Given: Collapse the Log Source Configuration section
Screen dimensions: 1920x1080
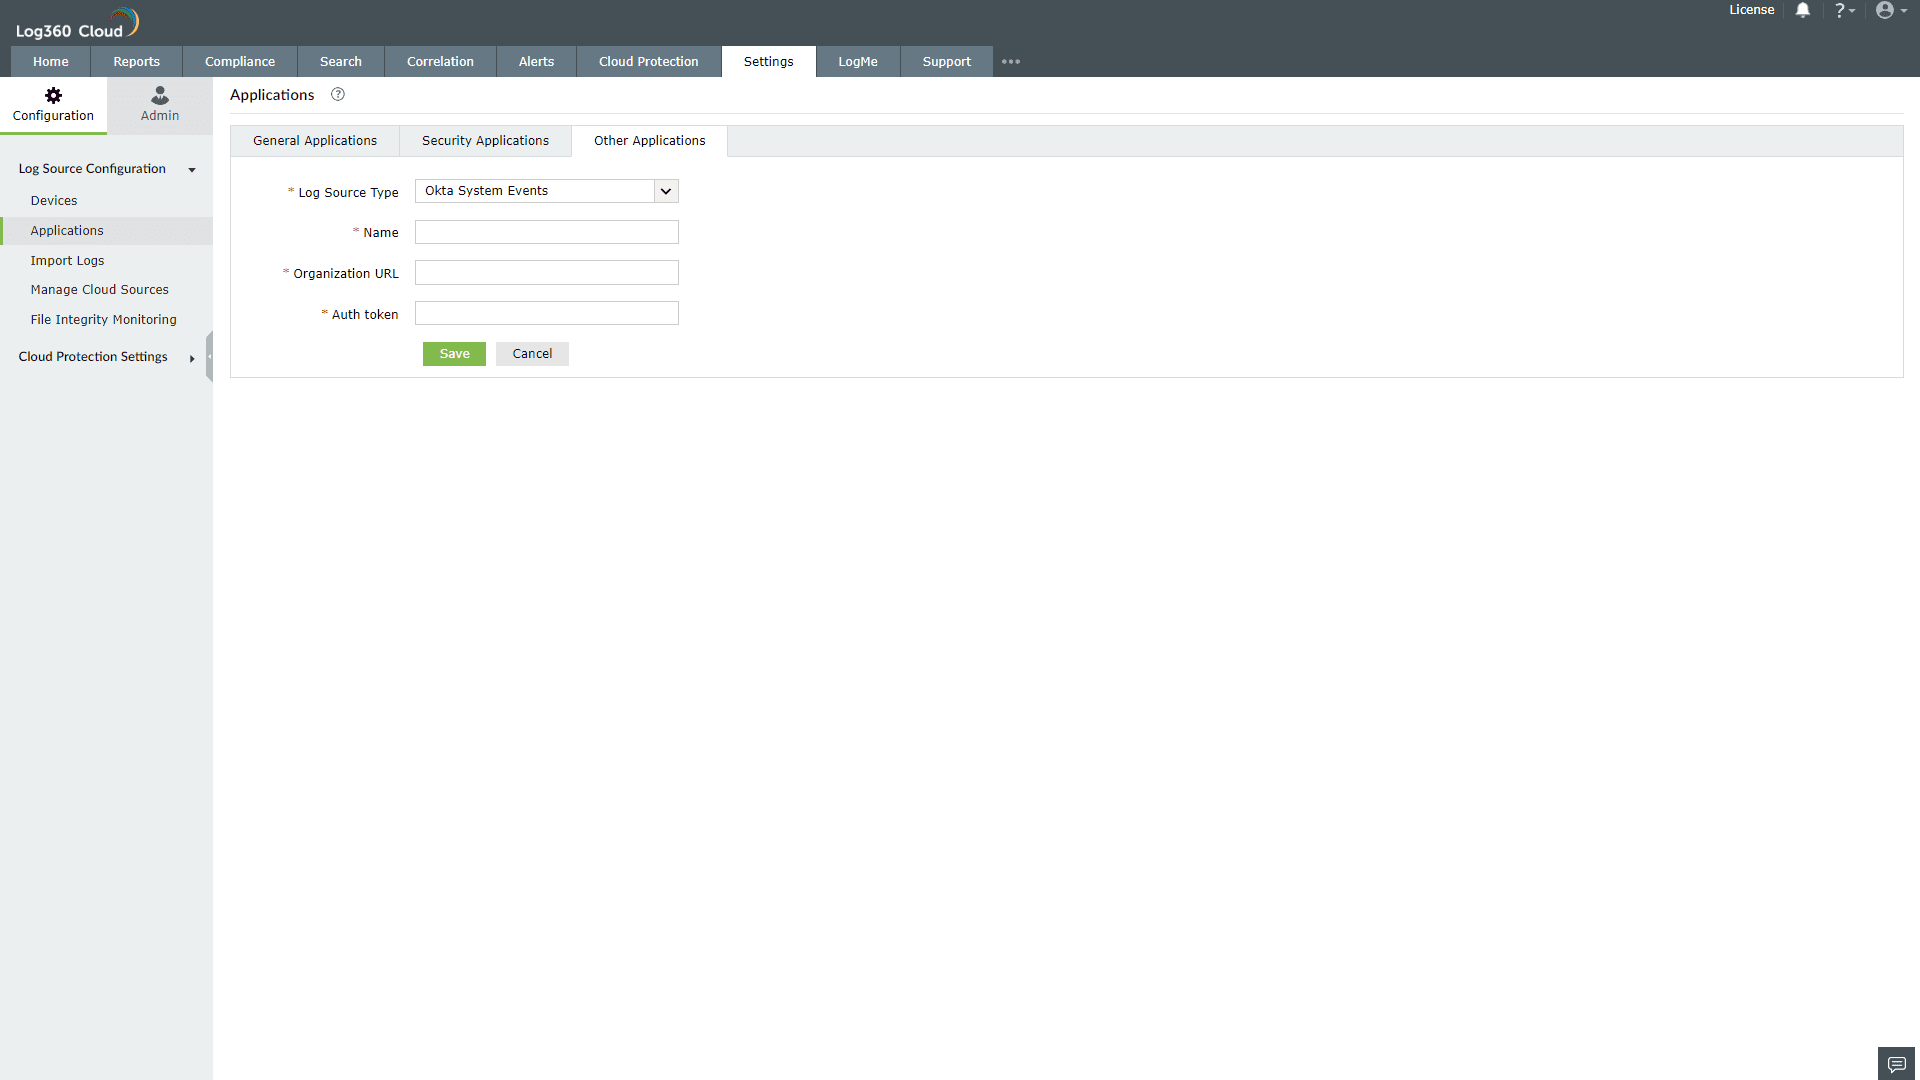Looking at the screenshot, I should [191, 170].
